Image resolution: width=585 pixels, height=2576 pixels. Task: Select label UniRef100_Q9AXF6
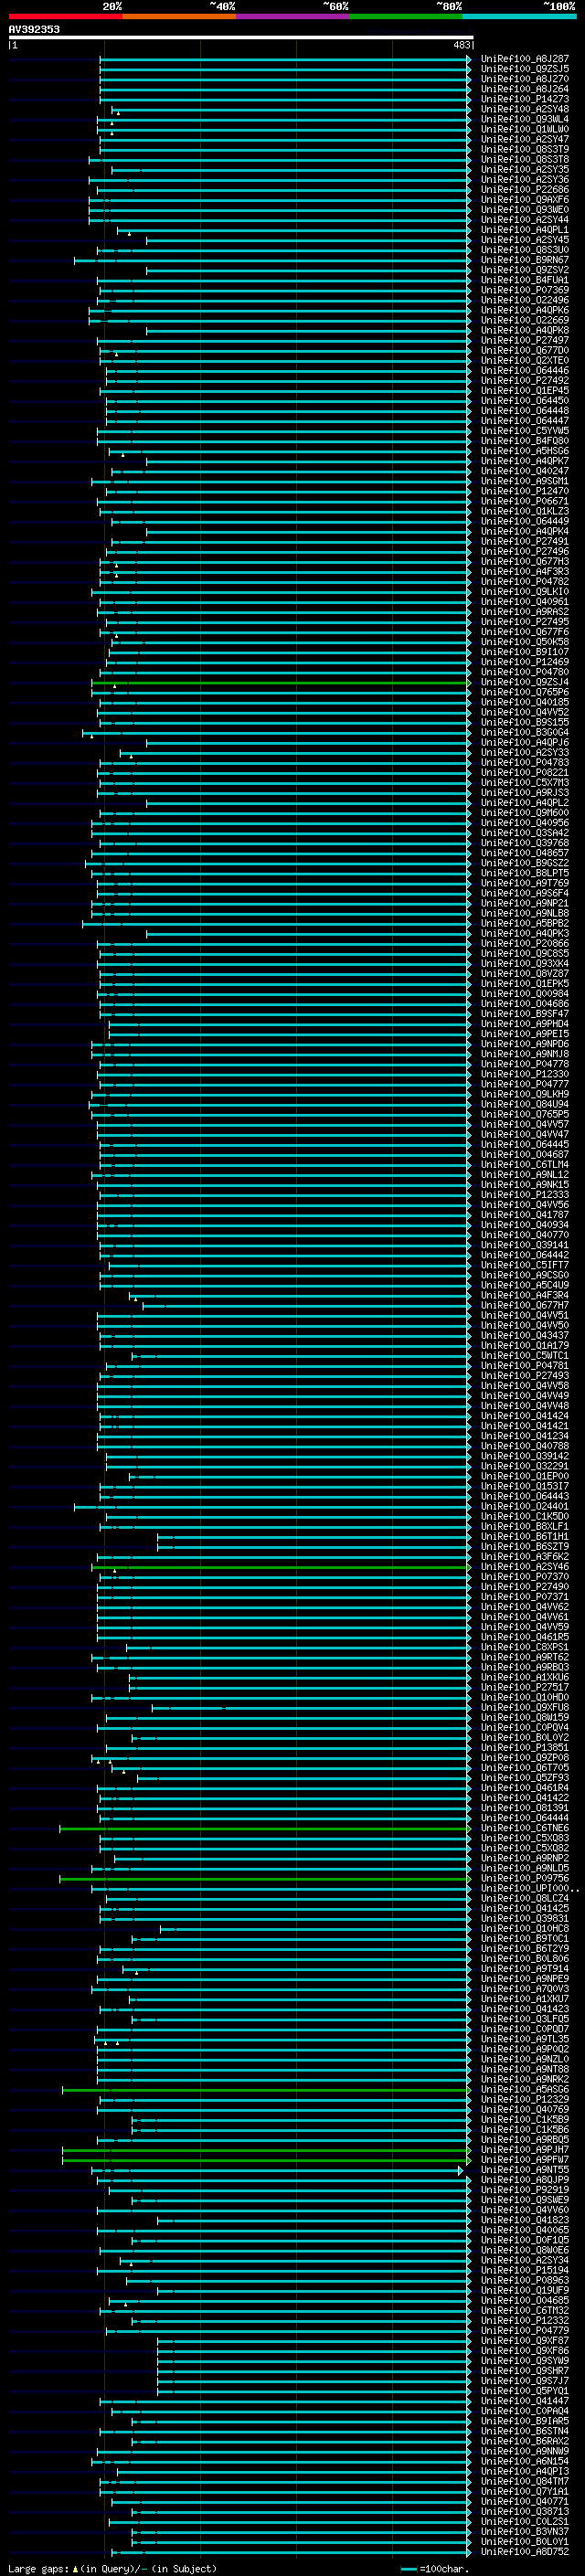525,200
